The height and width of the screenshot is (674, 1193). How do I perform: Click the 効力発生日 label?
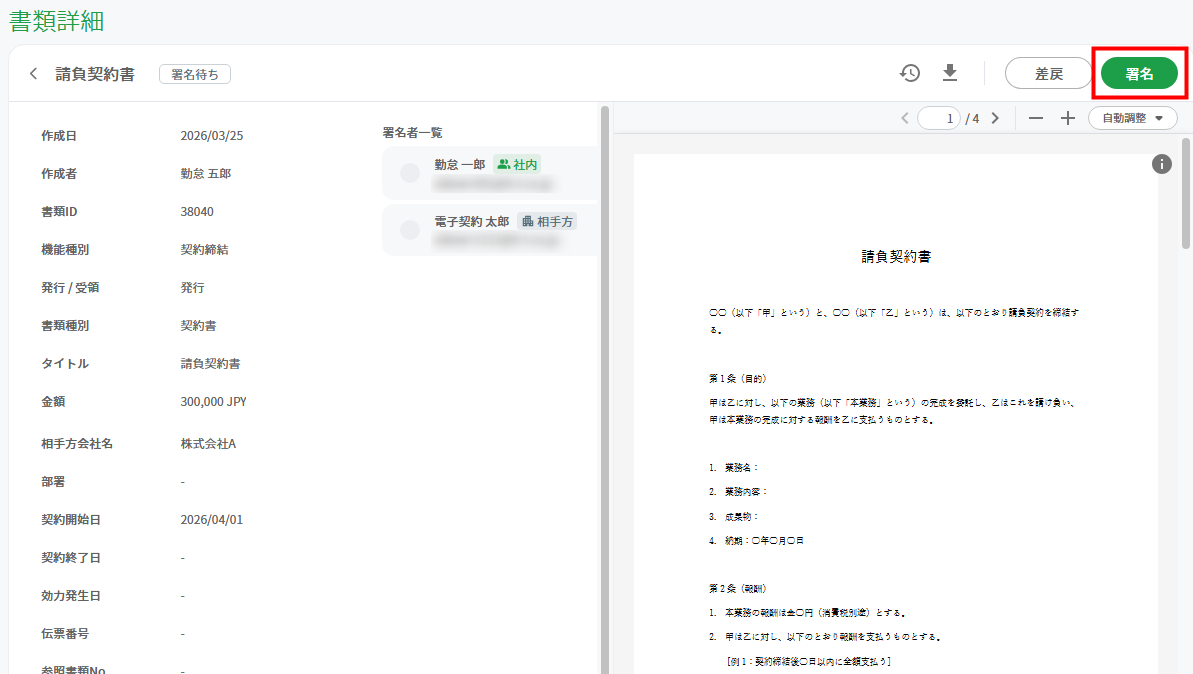tap(71, 596)
